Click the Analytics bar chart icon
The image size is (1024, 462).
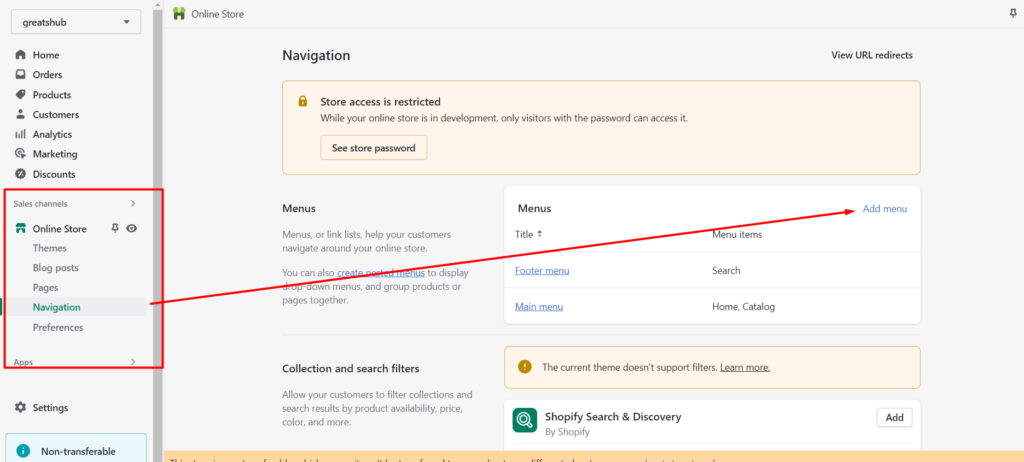tap(20, 135)
